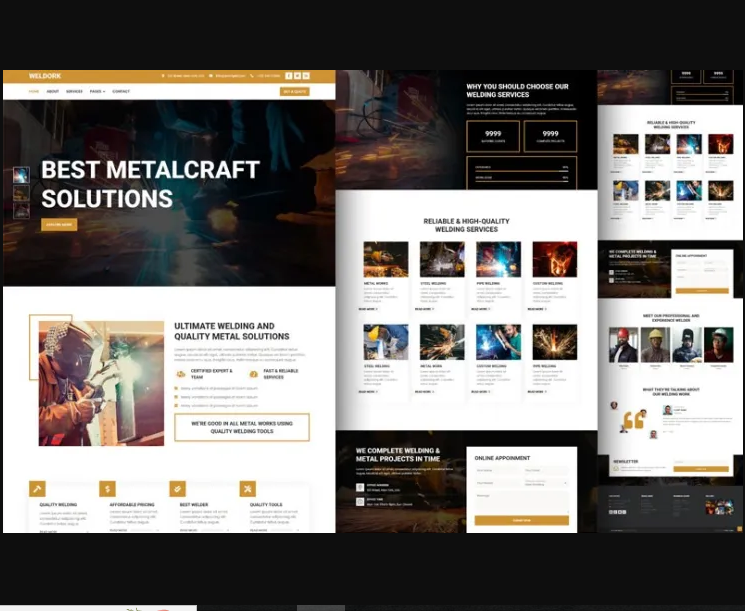Viewport: 745px width, 611px height.
Task: Click the Quality Welding hammer icon
Action: coord(37,489)
